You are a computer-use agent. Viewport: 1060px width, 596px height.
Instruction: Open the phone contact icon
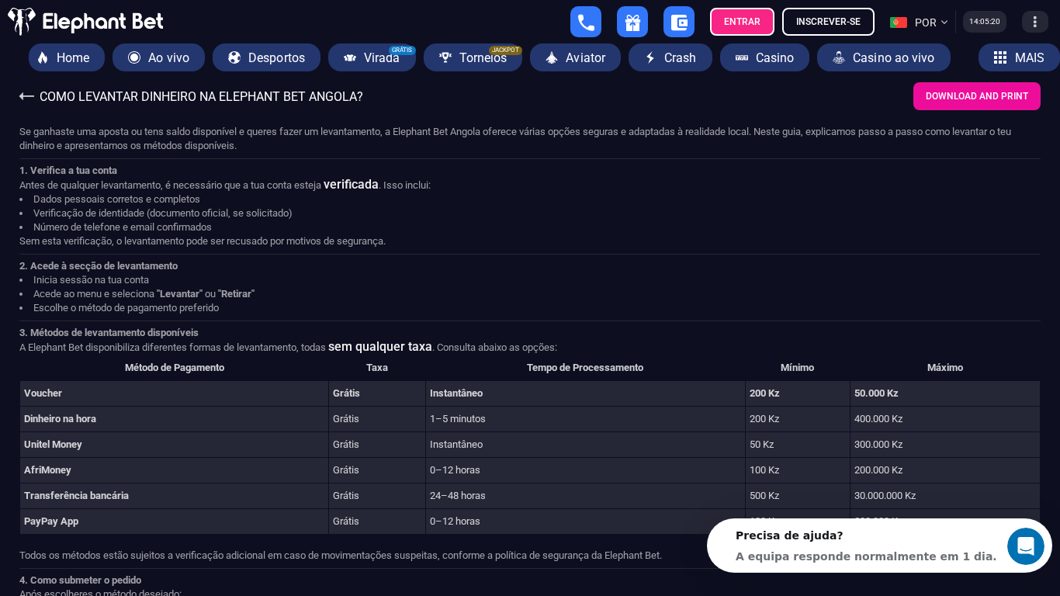tap(585, 22)
